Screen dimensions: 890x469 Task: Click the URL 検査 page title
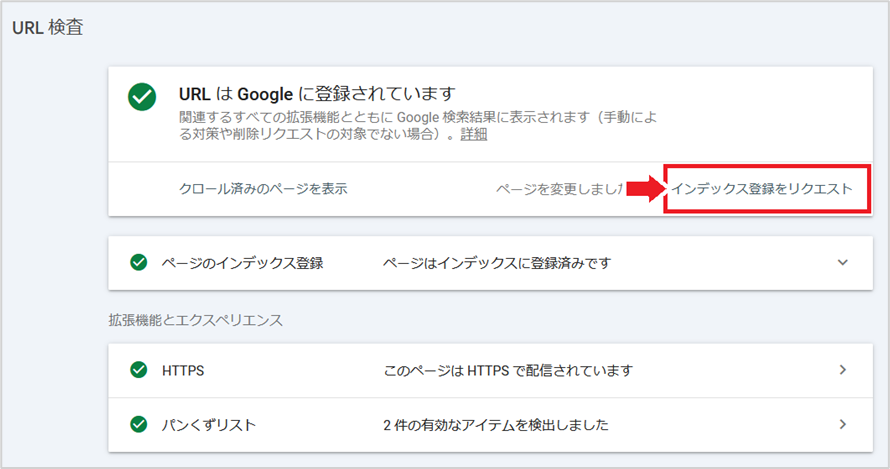pos(48,27)
